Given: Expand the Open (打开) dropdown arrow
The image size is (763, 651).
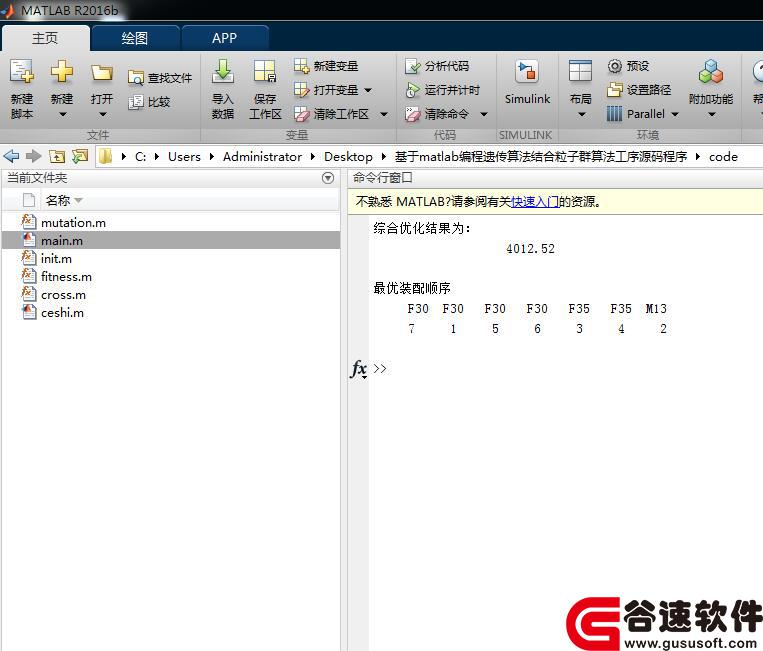Looking at the screenshot, I should (x=102, y=115).
